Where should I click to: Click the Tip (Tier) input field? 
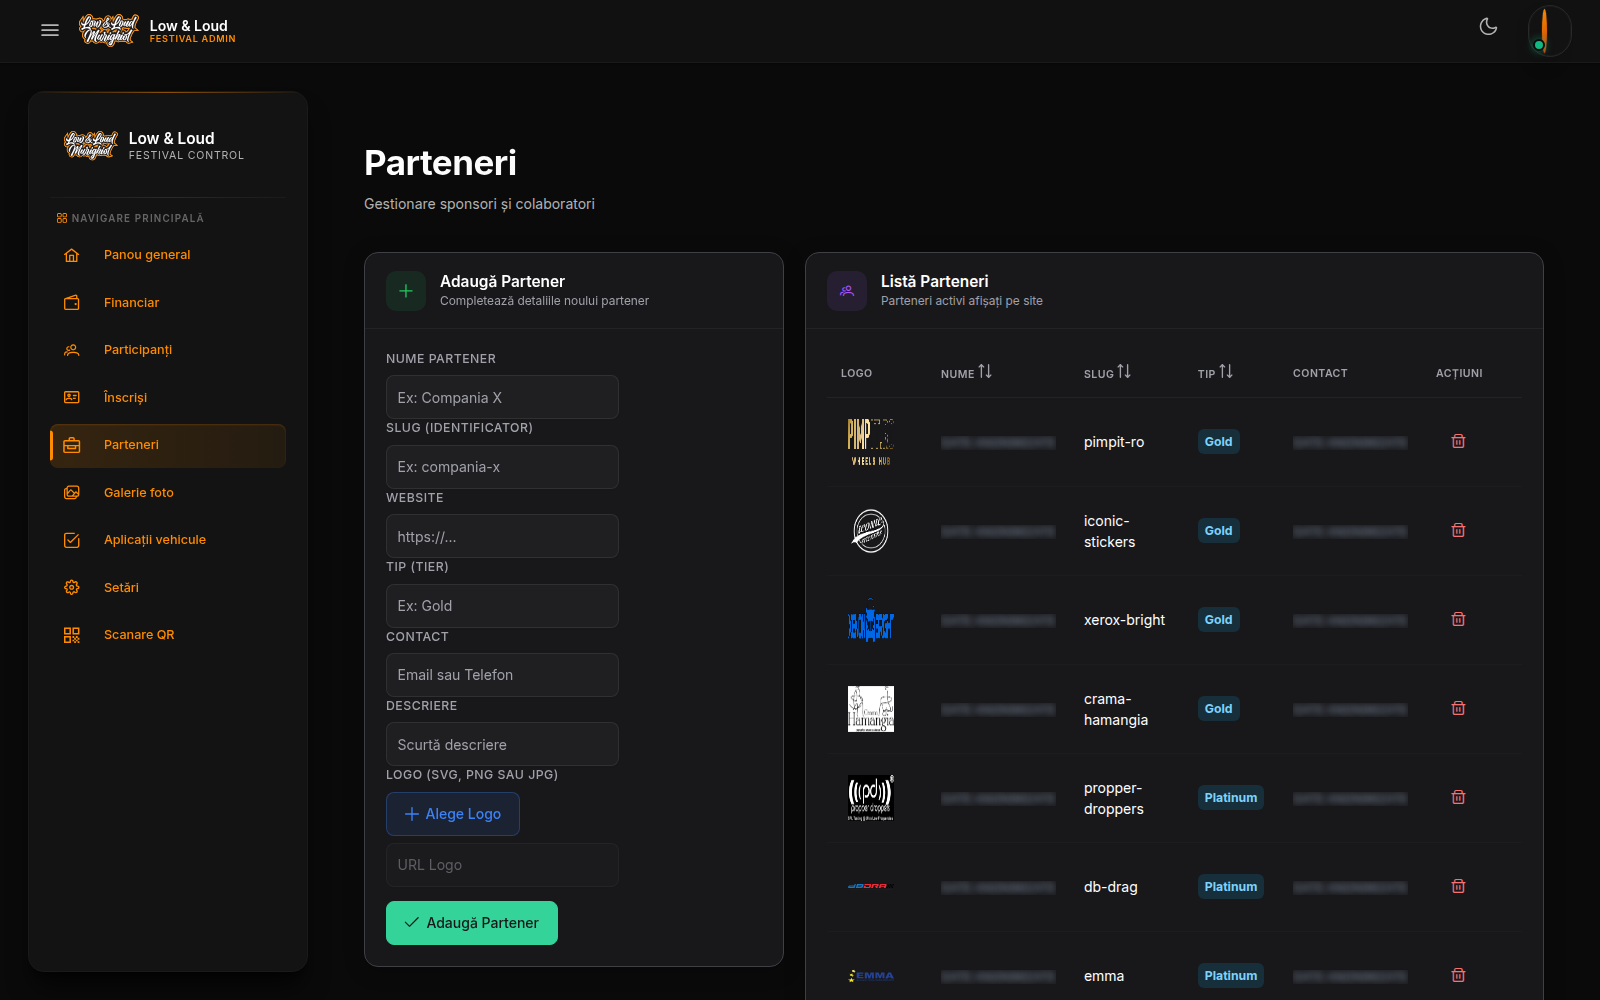502,606
